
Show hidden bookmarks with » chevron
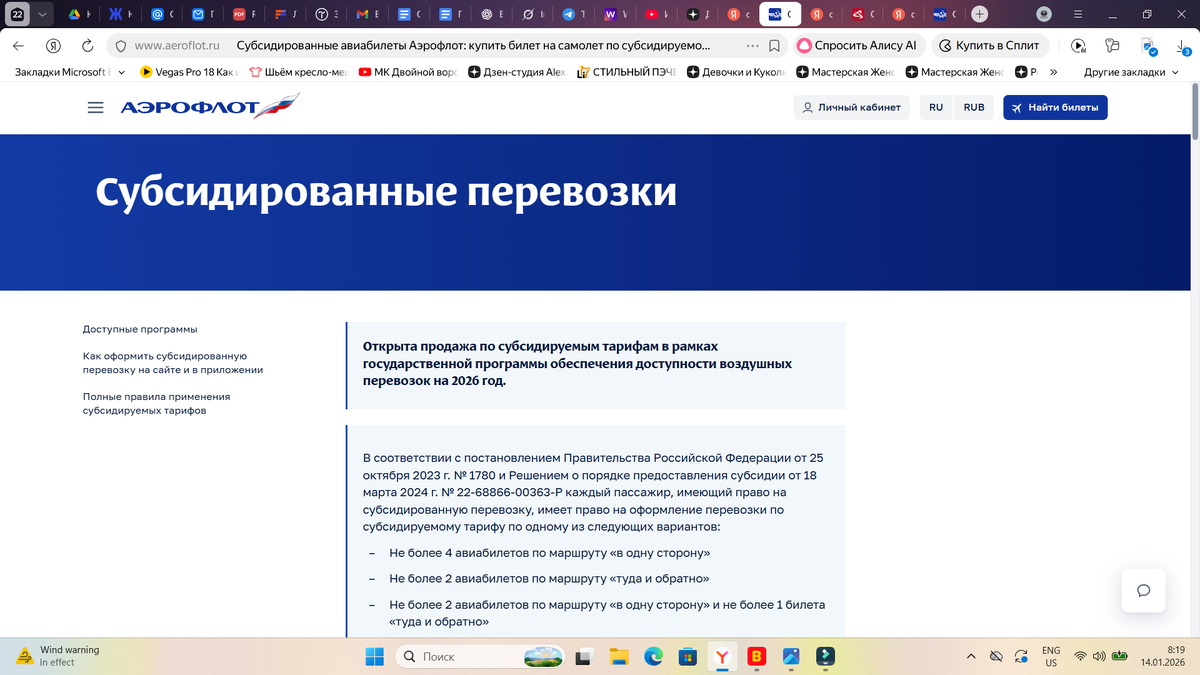click(1053, 72)
